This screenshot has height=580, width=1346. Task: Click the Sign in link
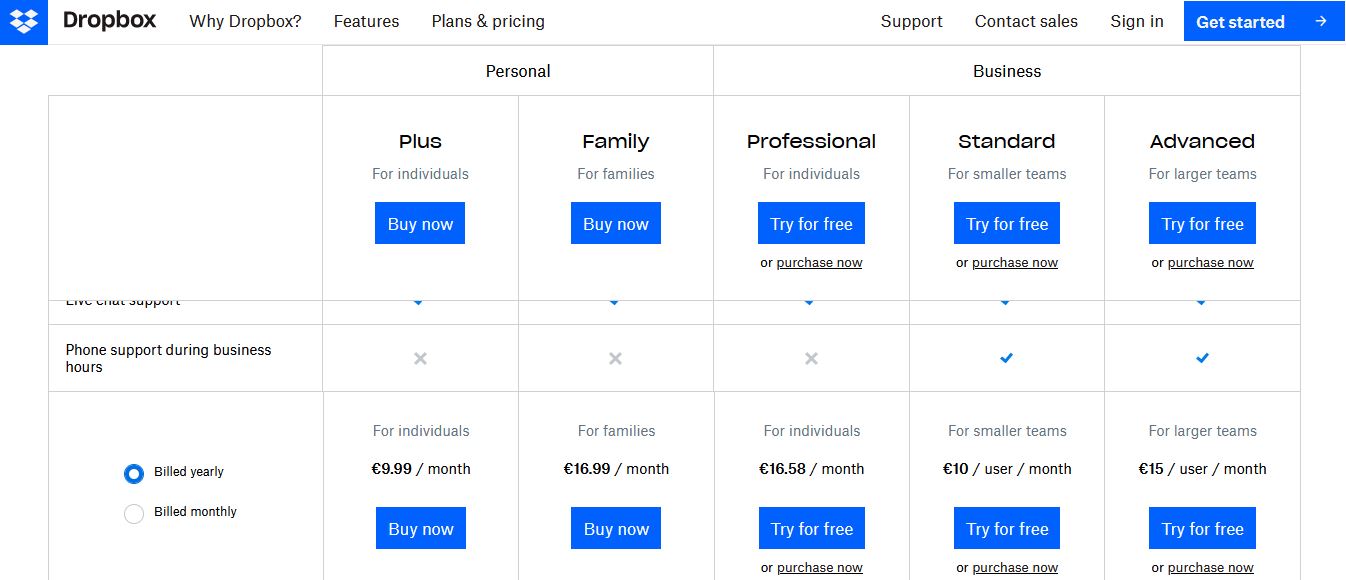(x=1136, y=21)
